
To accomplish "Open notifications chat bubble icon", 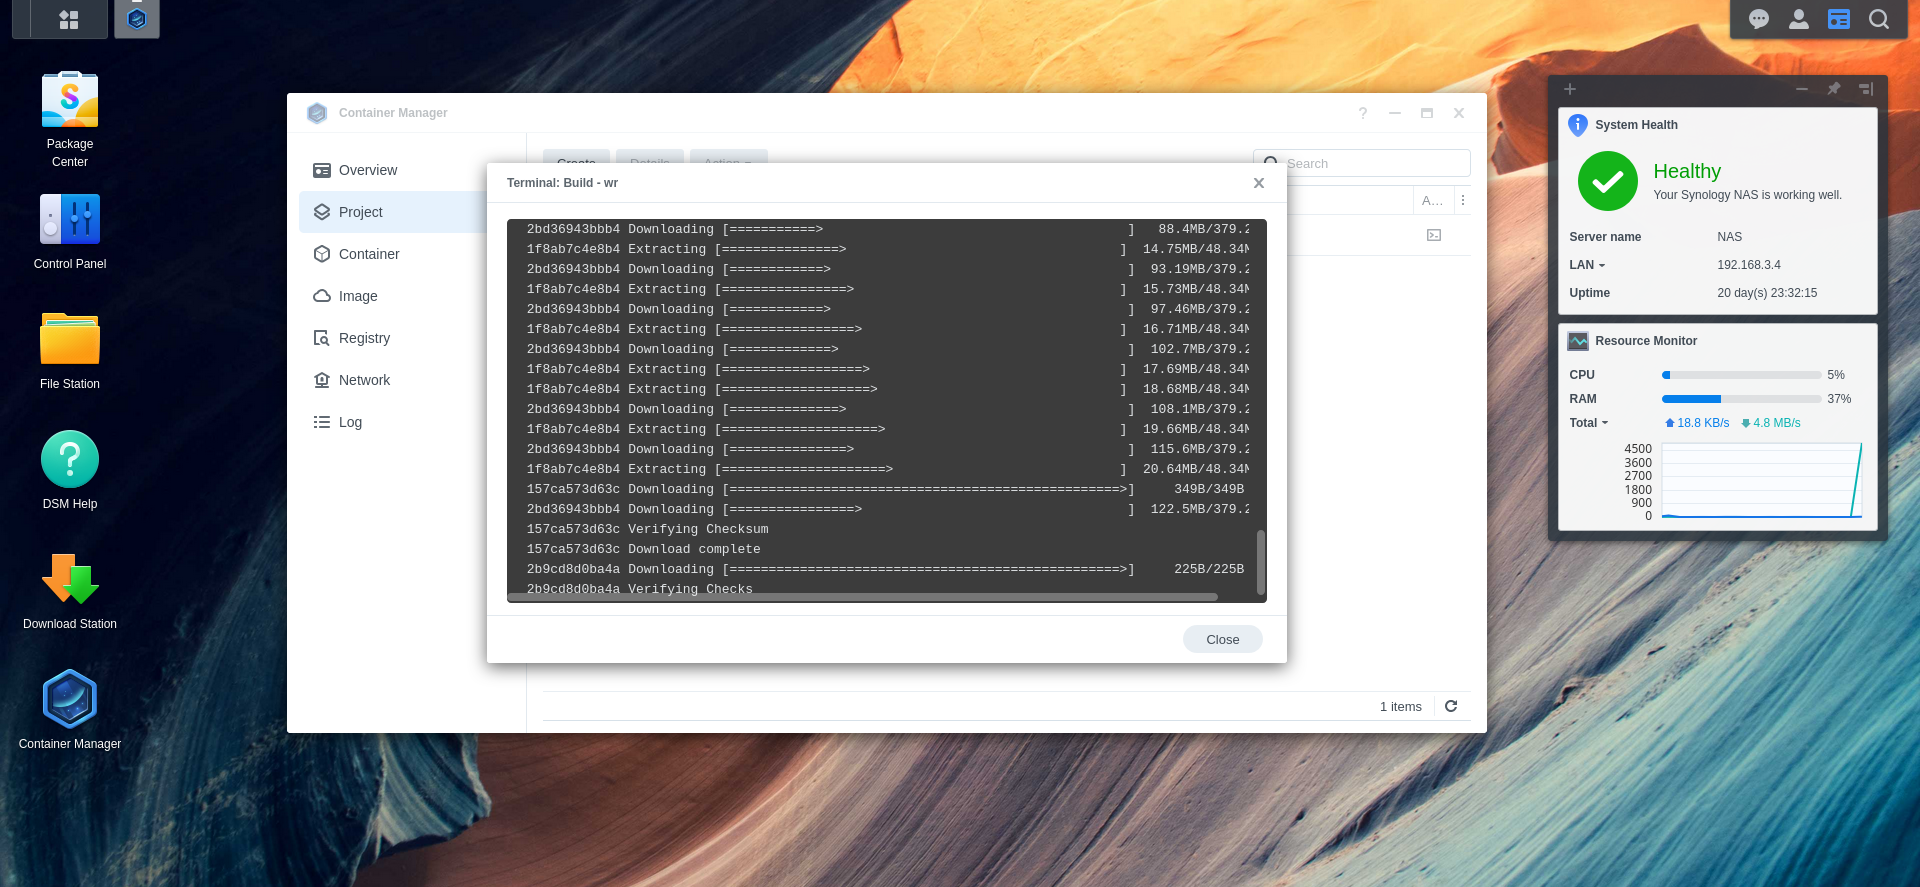I will (1759, 19).
